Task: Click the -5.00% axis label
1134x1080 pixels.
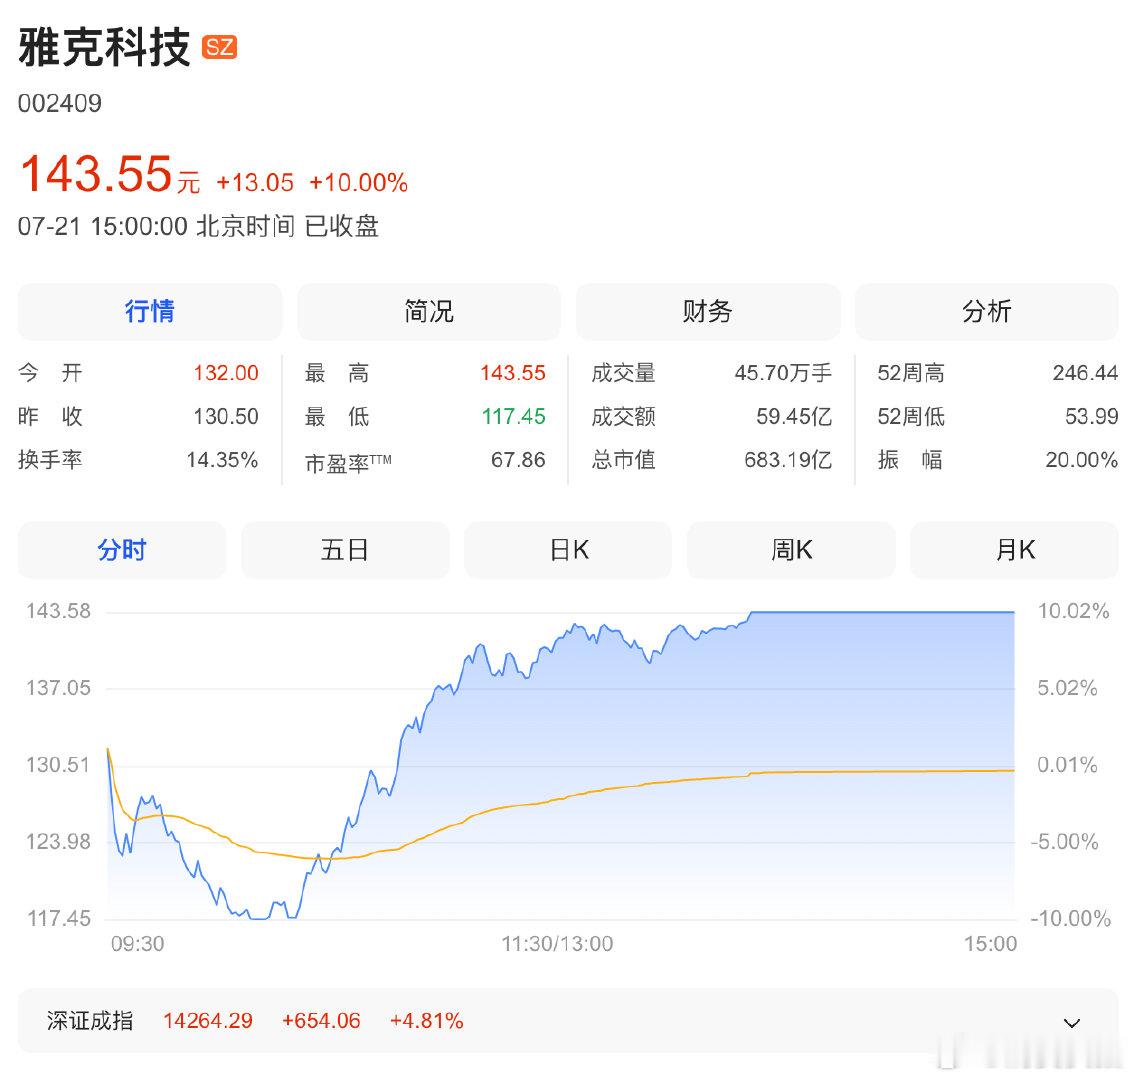Action: [1065, 842]
